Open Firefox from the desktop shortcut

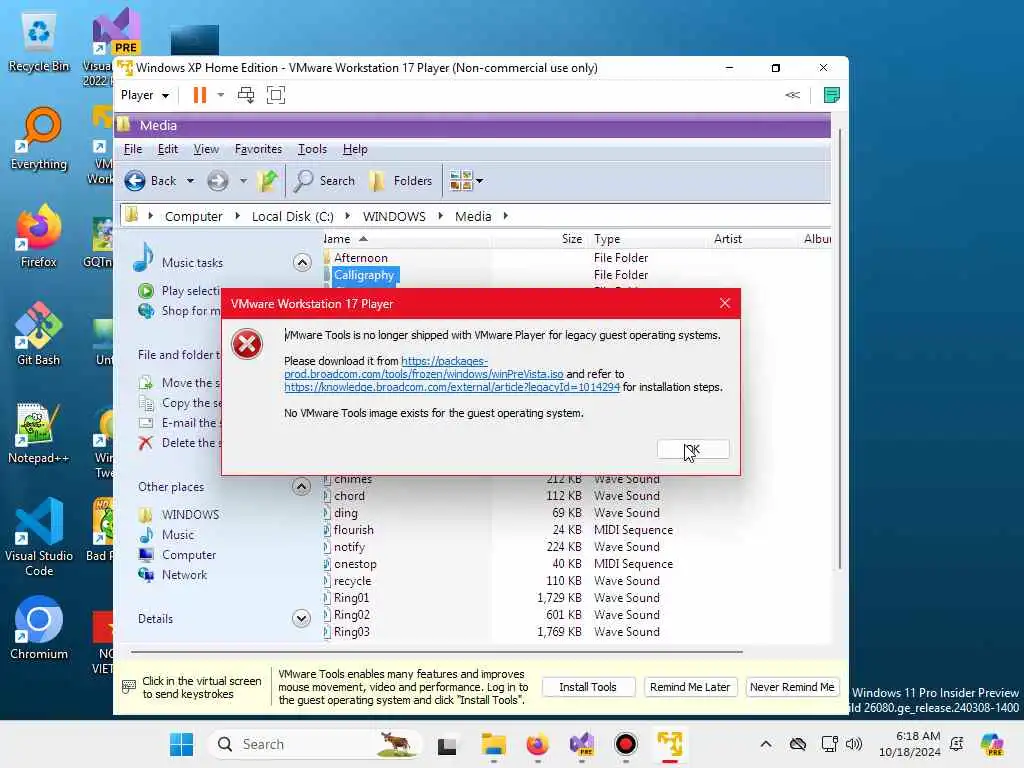pyautogui.click(x=39, y=236)
